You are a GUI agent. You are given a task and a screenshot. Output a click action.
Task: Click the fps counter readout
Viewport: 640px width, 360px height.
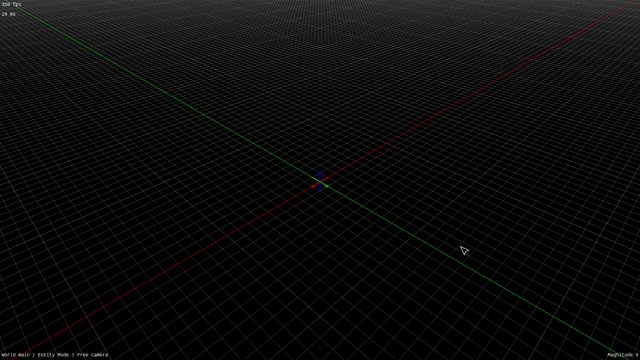pyautogui.click(x=11, y=4)
